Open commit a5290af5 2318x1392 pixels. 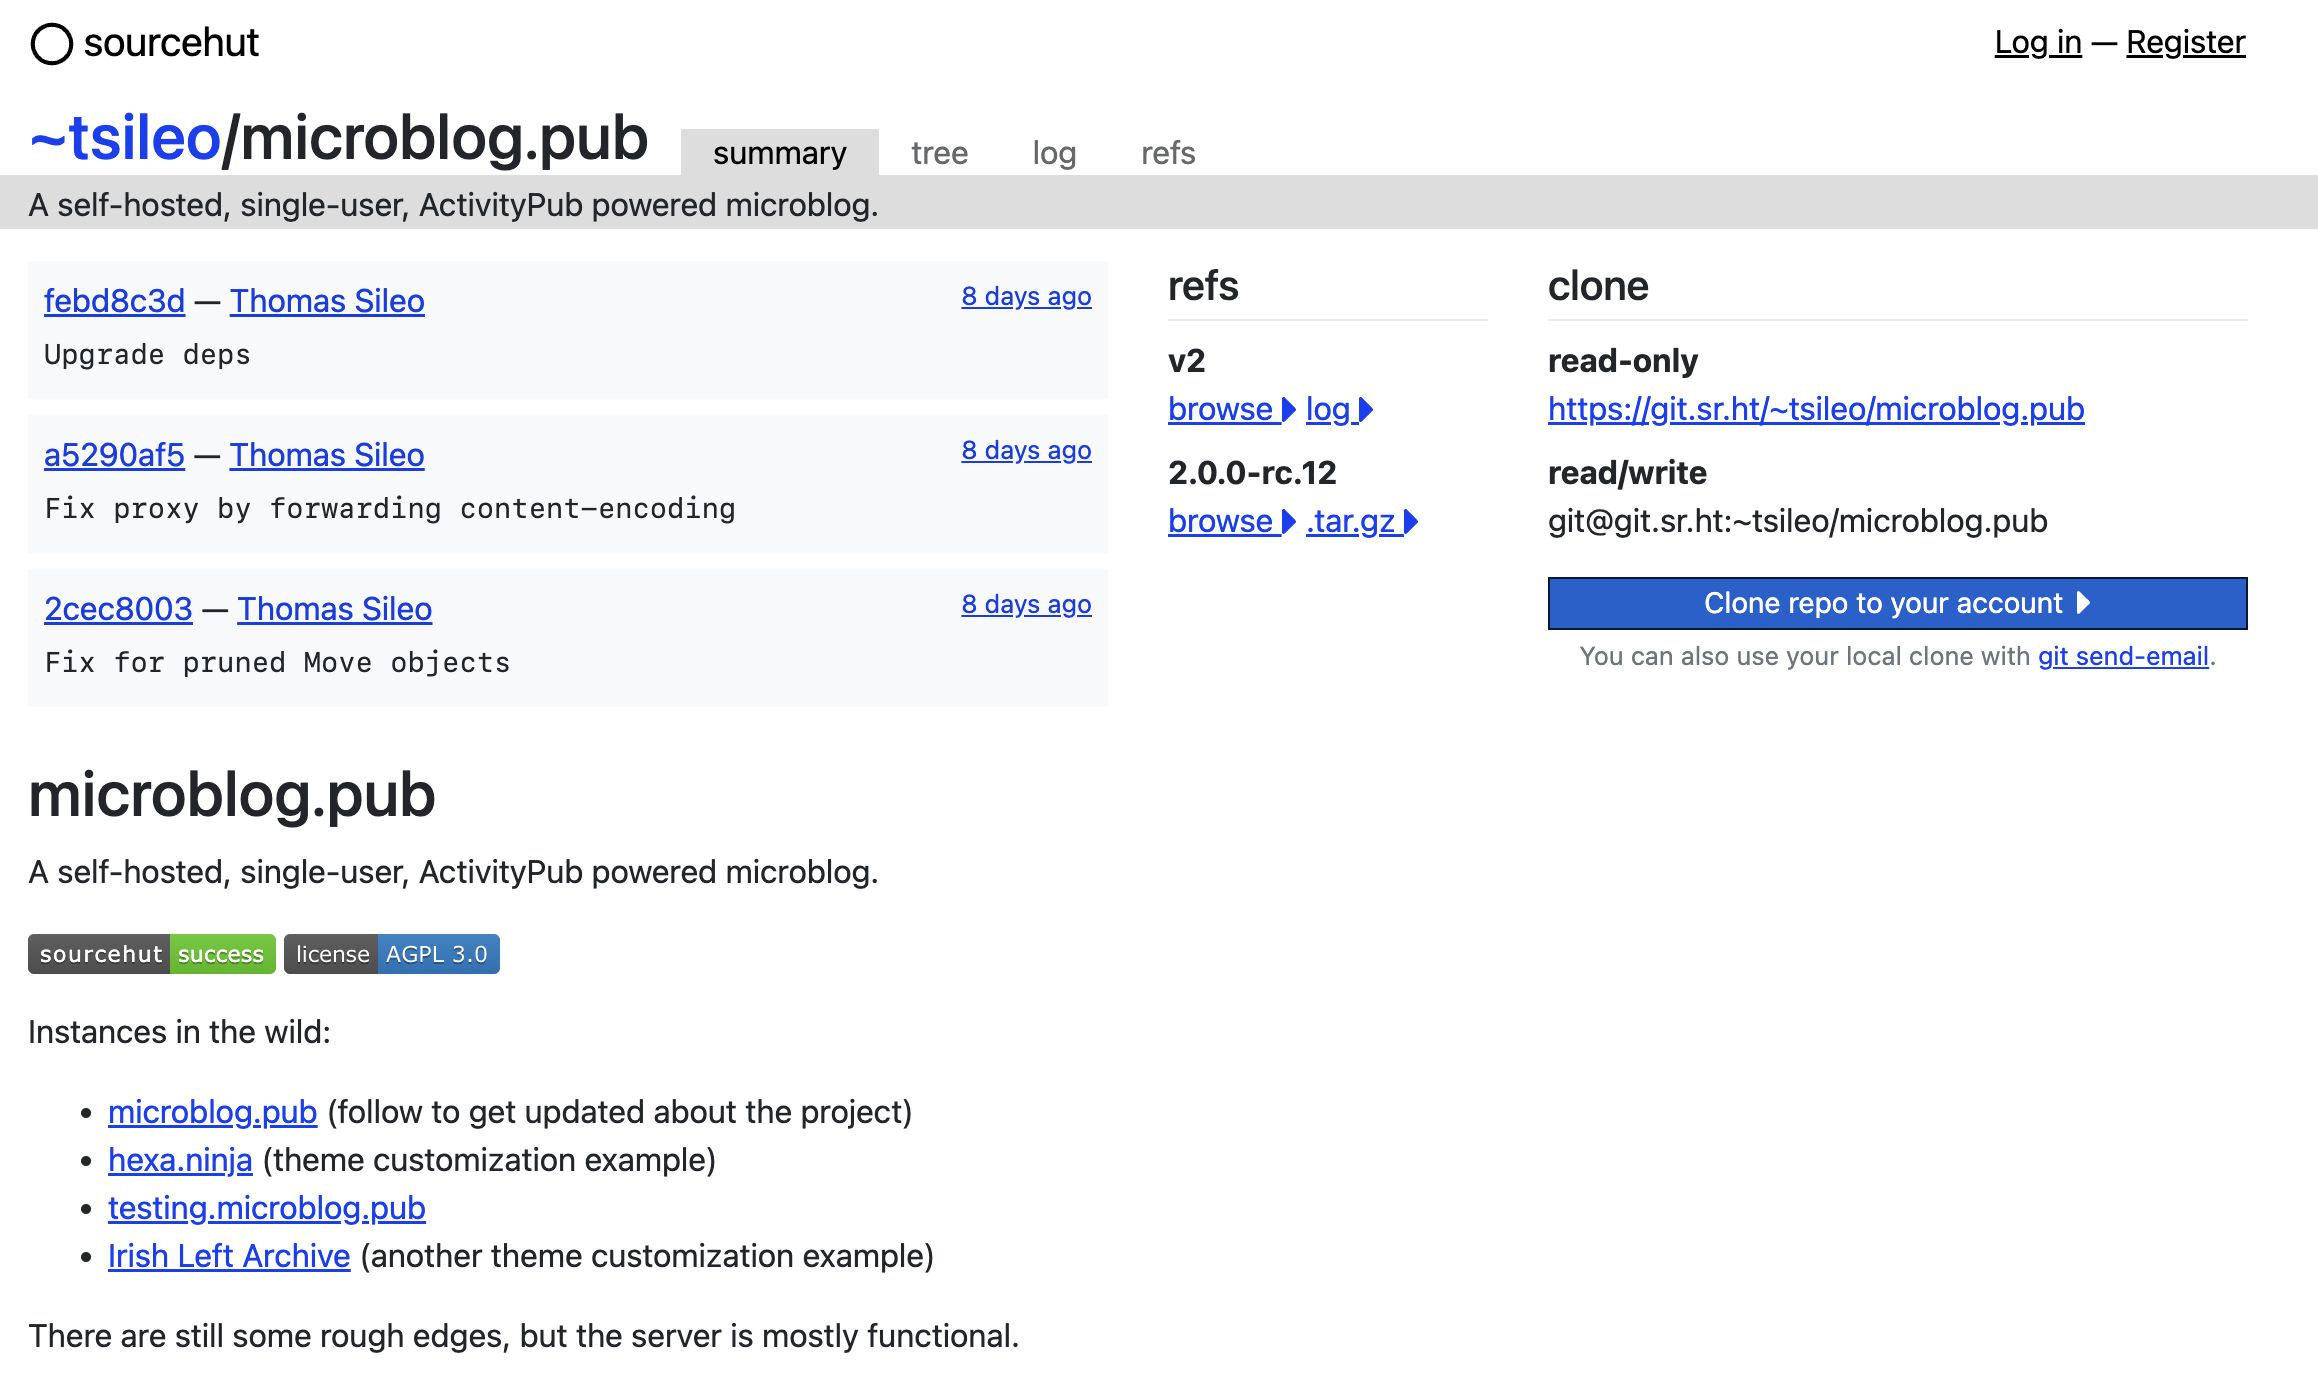pos(114,455)
